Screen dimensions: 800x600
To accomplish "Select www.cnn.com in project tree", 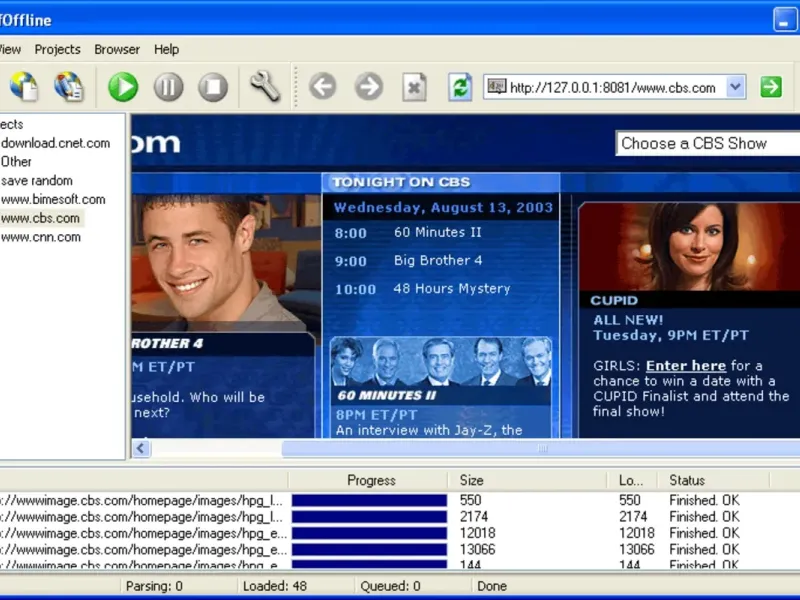I will click(41, 237).
